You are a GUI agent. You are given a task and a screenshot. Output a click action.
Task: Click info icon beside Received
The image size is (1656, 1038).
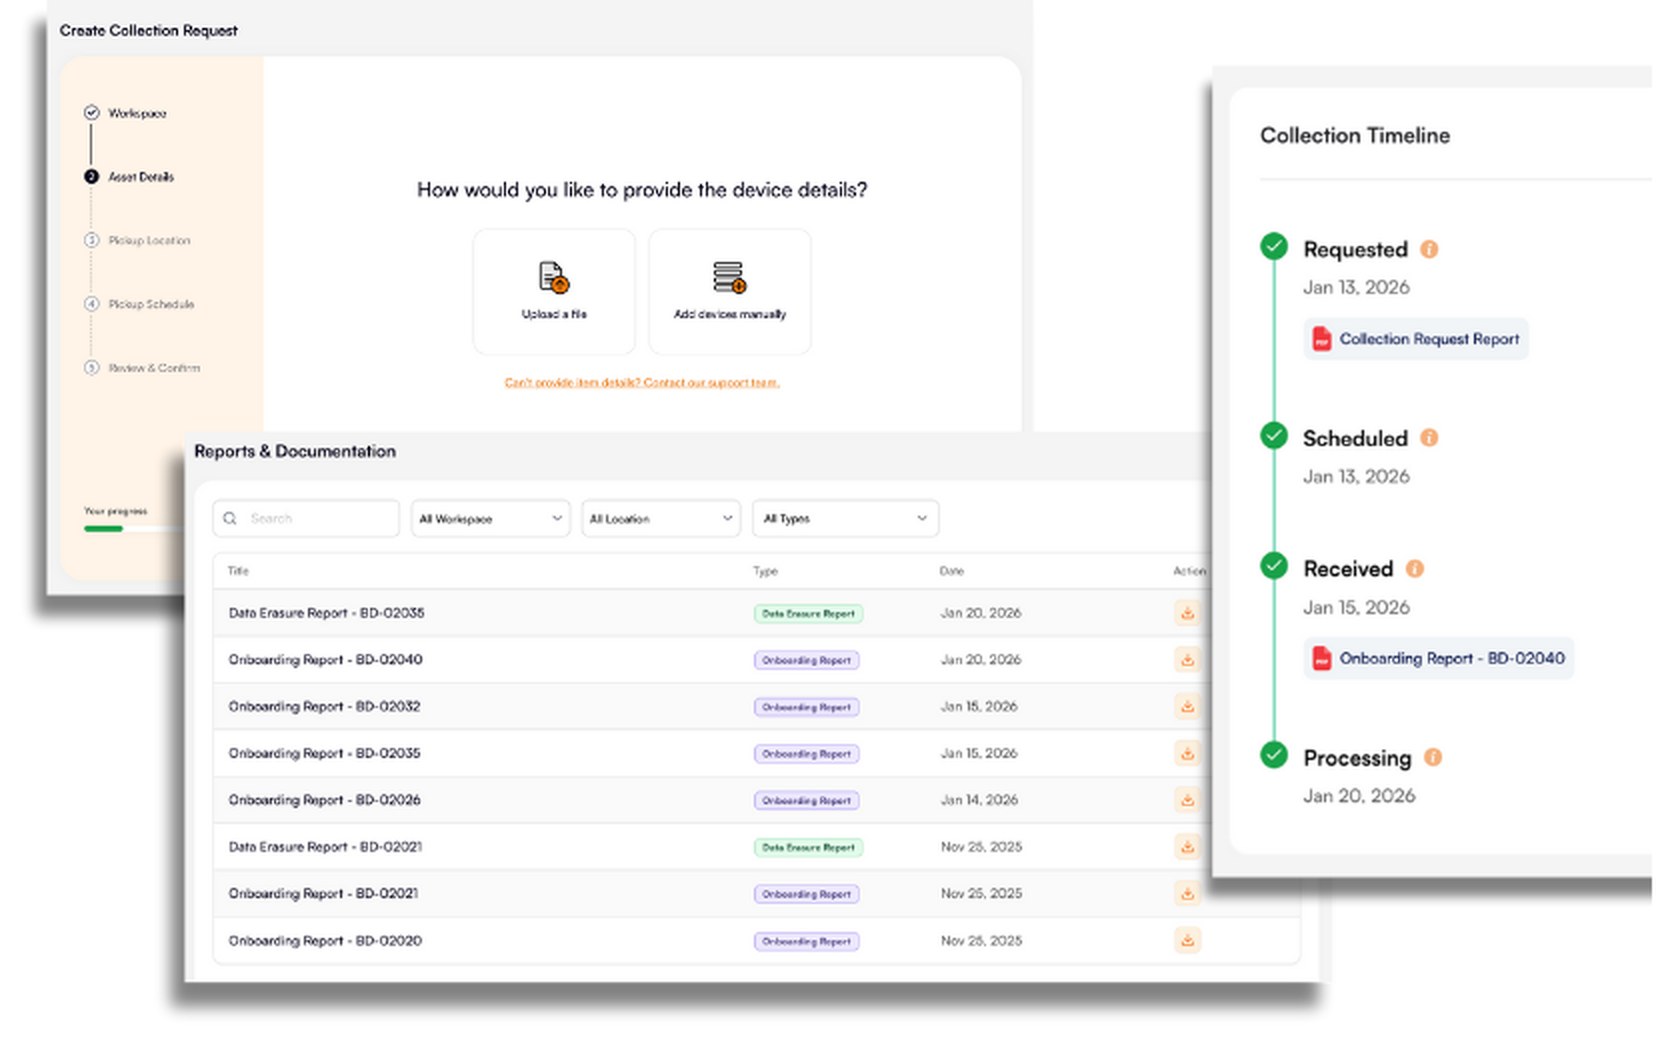(1414, 569)
